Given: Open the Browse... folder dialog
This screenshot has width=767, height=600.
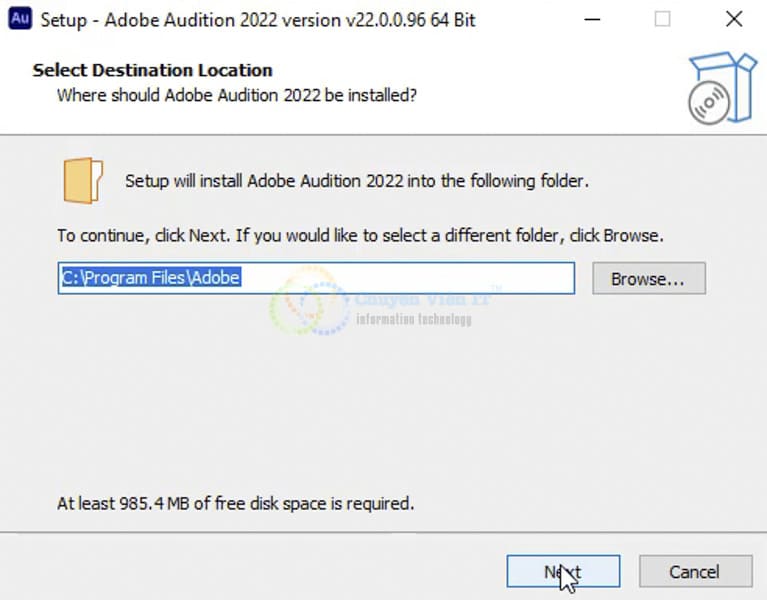Looking at the screenshot, I should point(648,279).
